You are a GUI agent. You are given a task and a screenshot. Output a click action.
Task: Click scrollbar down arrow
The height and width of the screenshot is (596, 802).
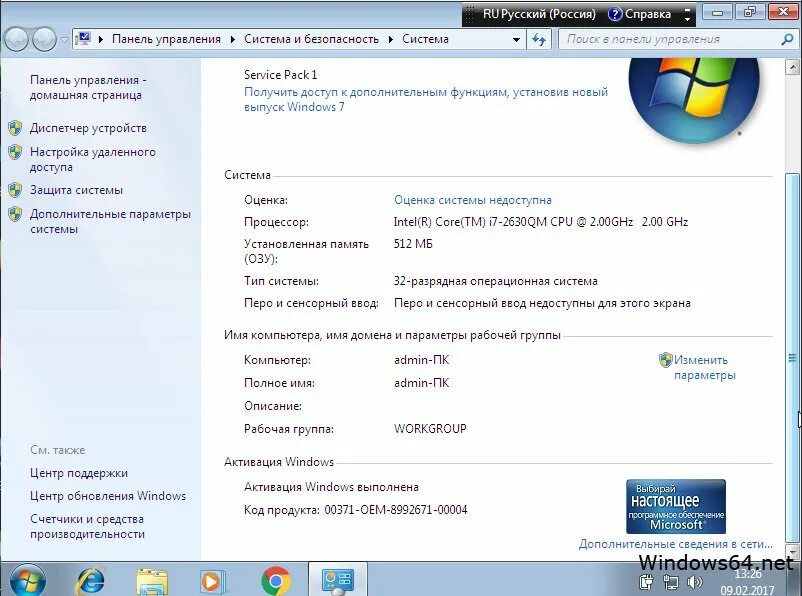pos(792,551)
